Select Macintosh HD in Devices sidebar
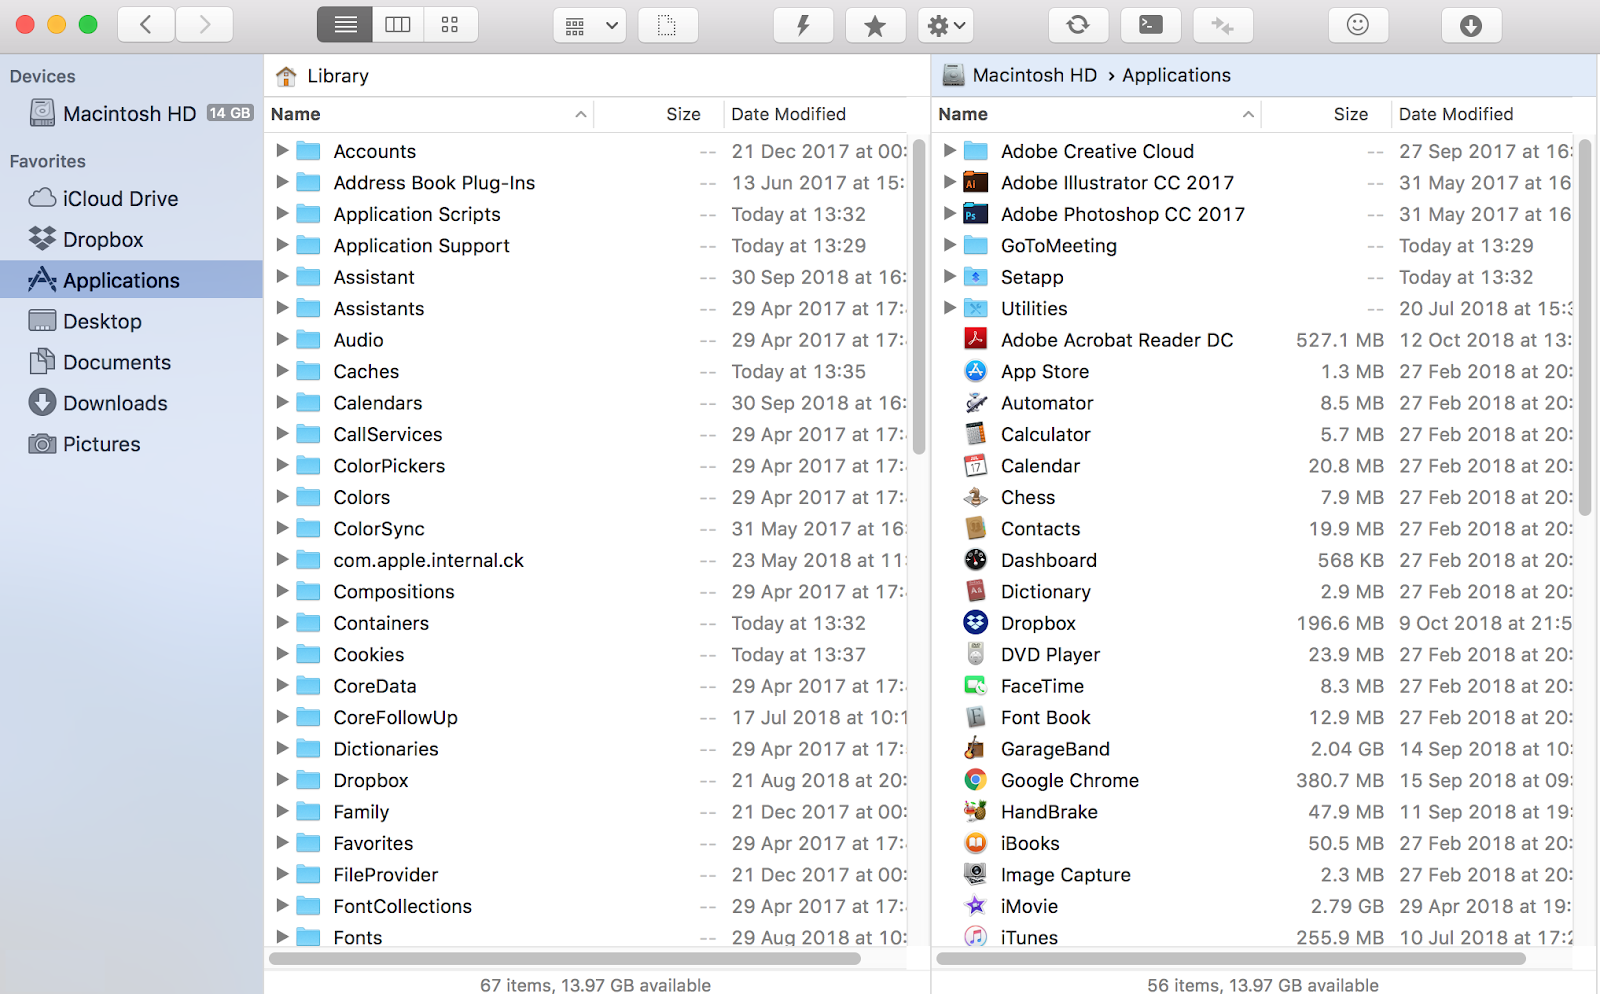The width and height of the screenshot is (1600, 994). click(131, 114)
